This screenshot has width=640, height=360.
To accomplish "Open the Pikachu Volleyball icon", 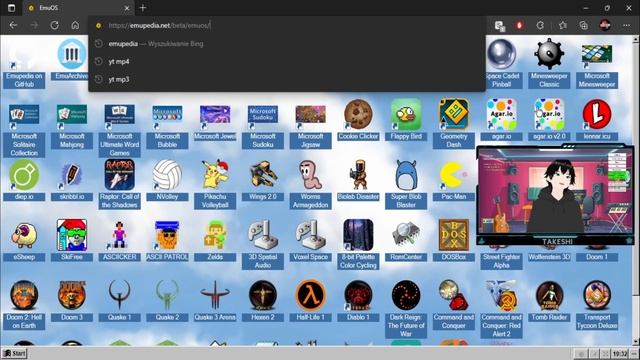I will click(x=215, y=184).
